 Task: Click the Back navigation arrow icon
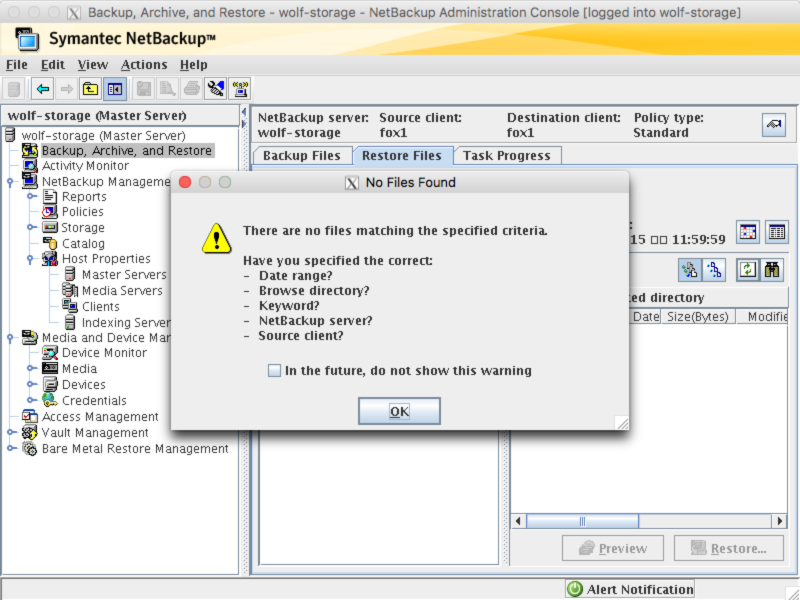[41, 88]
